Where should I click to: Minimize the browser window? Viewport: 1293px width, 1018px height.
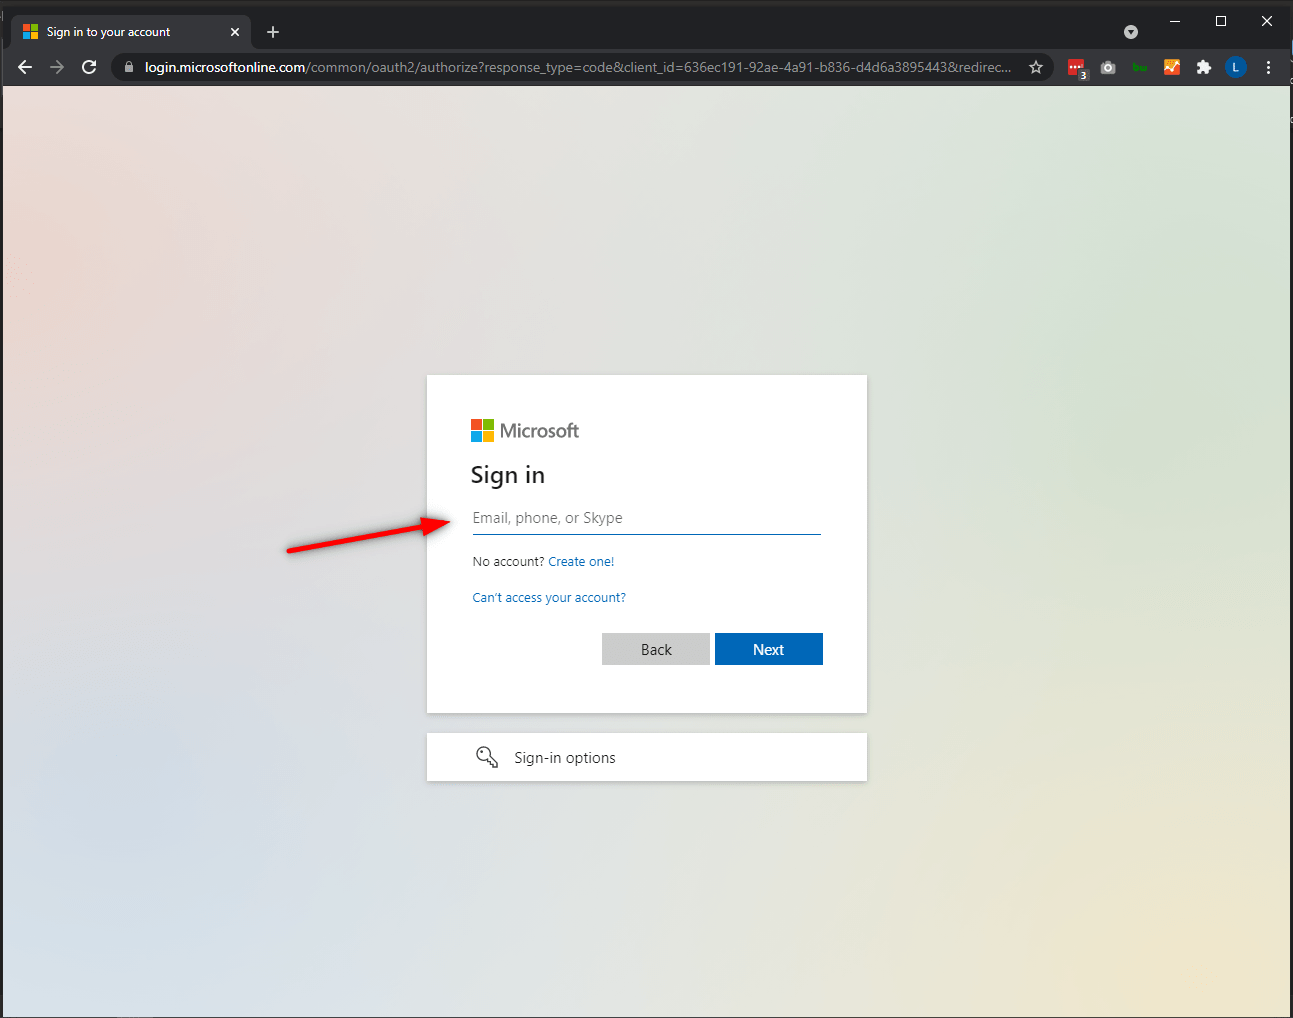[1175, 21]
